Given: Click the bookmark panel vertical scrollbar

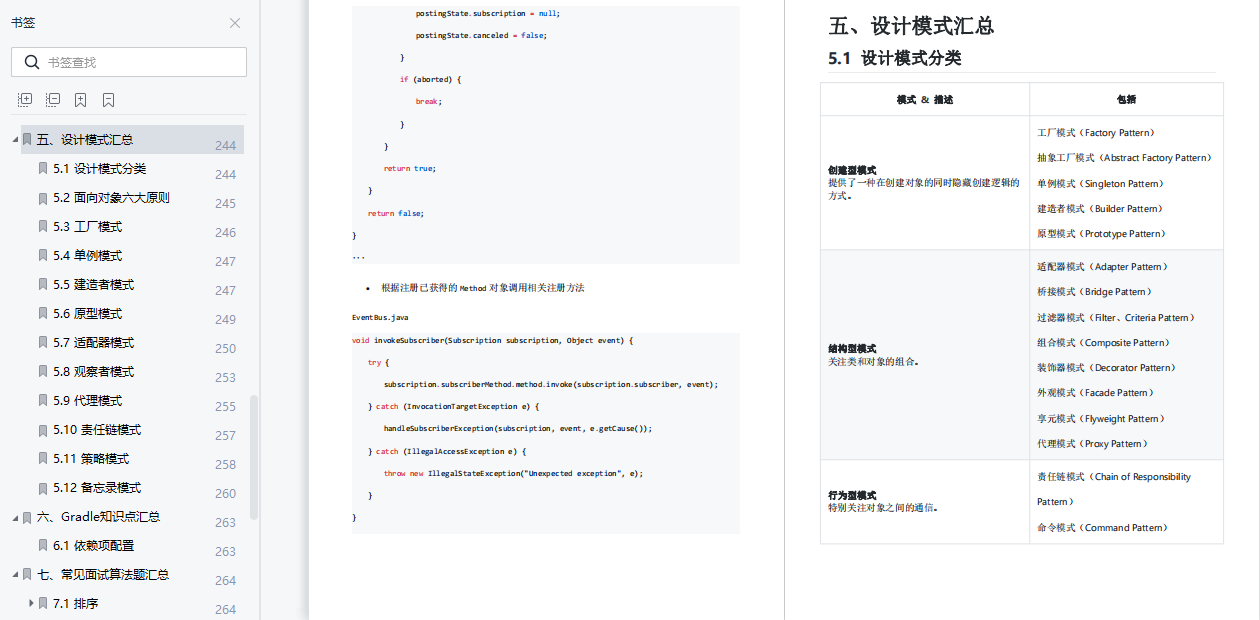Looking at the screenshot, I should (254, 456).
